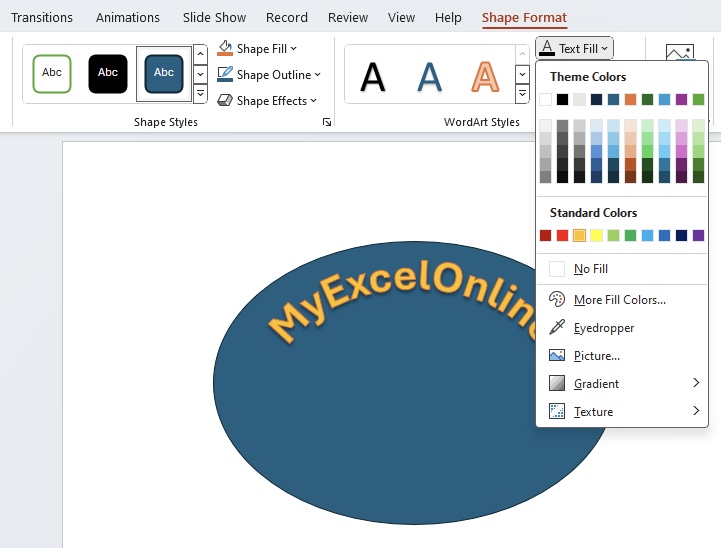The height and width of the screenshot is (548, 721).
Task: Apply the orange outlined A WordArt style
Action: 485,77
